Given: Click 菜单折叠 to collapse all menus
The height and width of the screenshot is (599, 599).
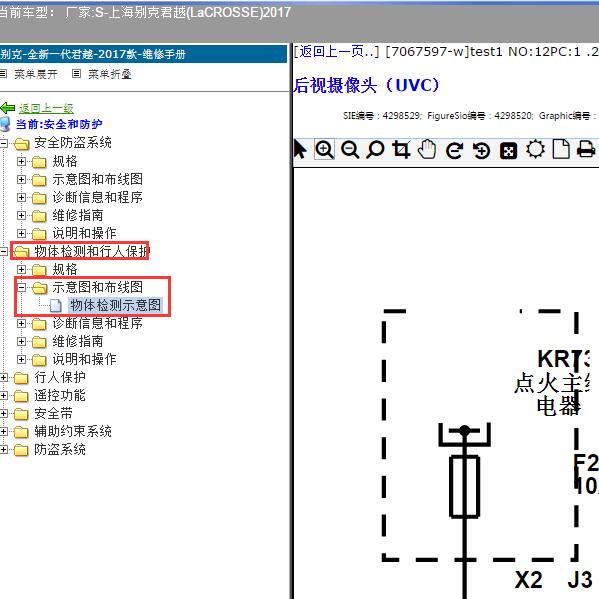Looking at the screenshot, I should point(110,74).
